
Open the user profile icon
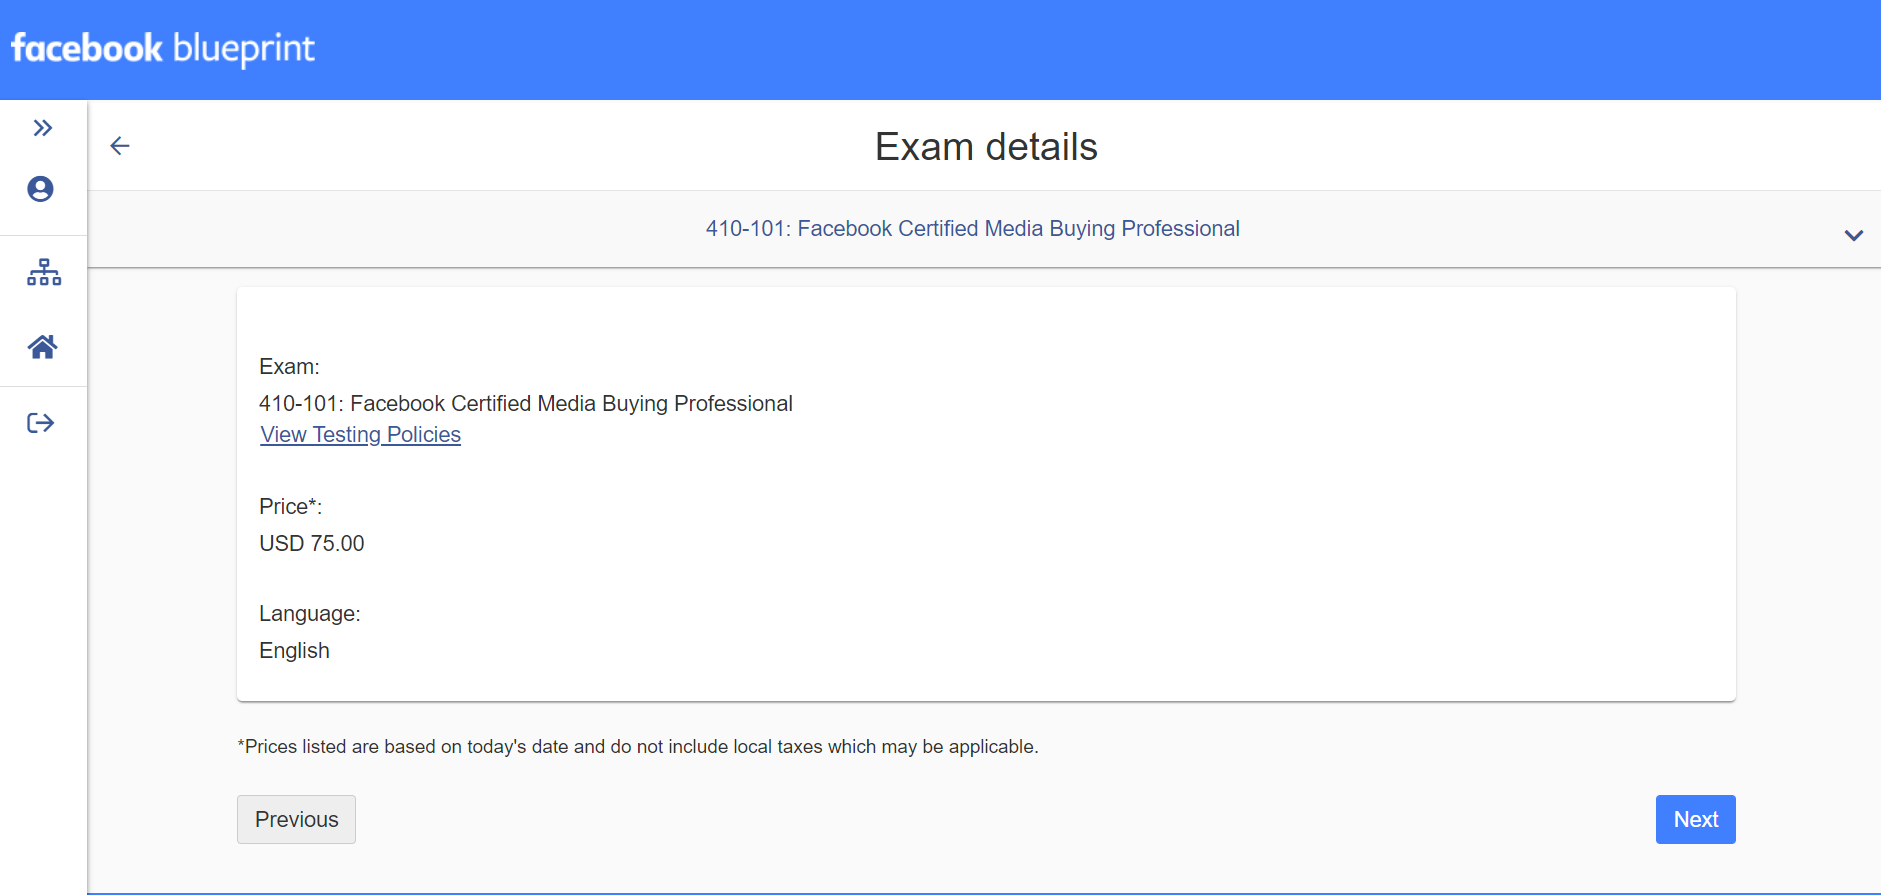[x=40, y=189]
